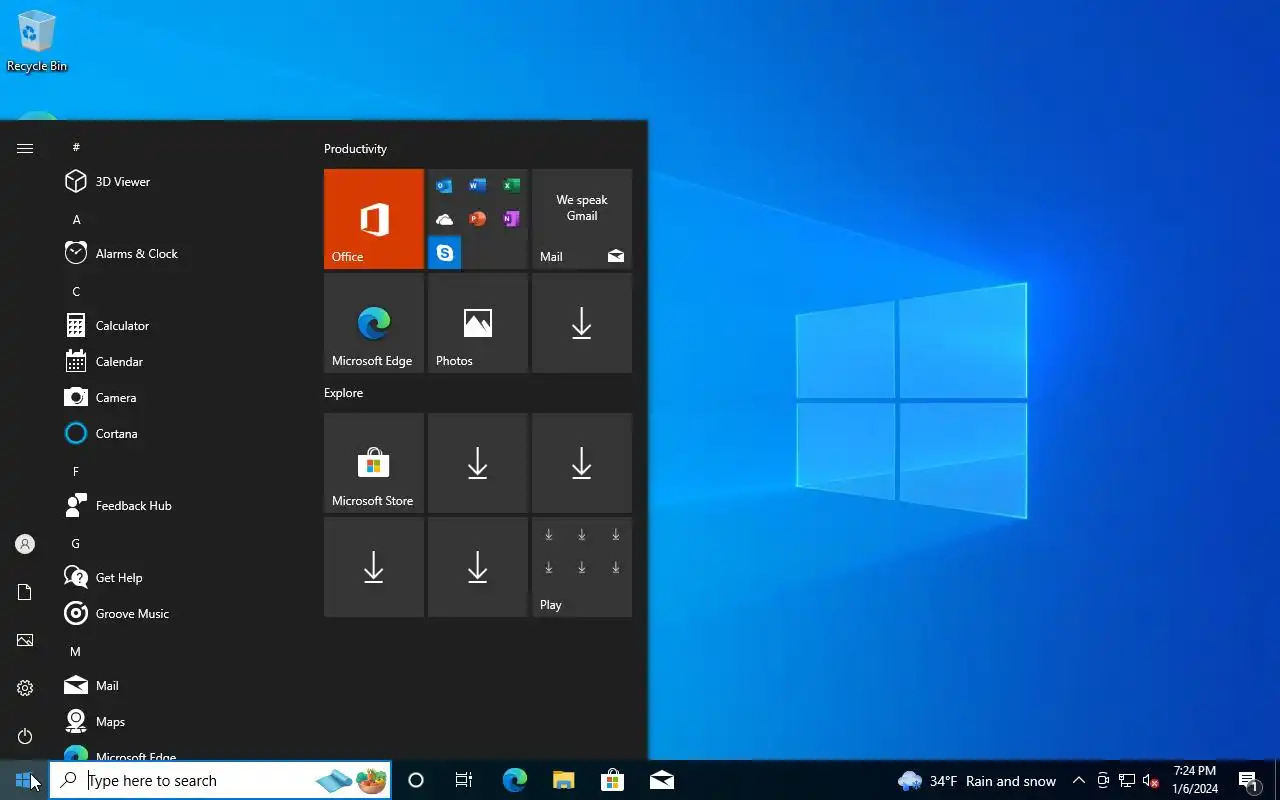Screen dimensions: 1280x800
Task: Show hidden tray icons chevron
Action: [1079, 781]
